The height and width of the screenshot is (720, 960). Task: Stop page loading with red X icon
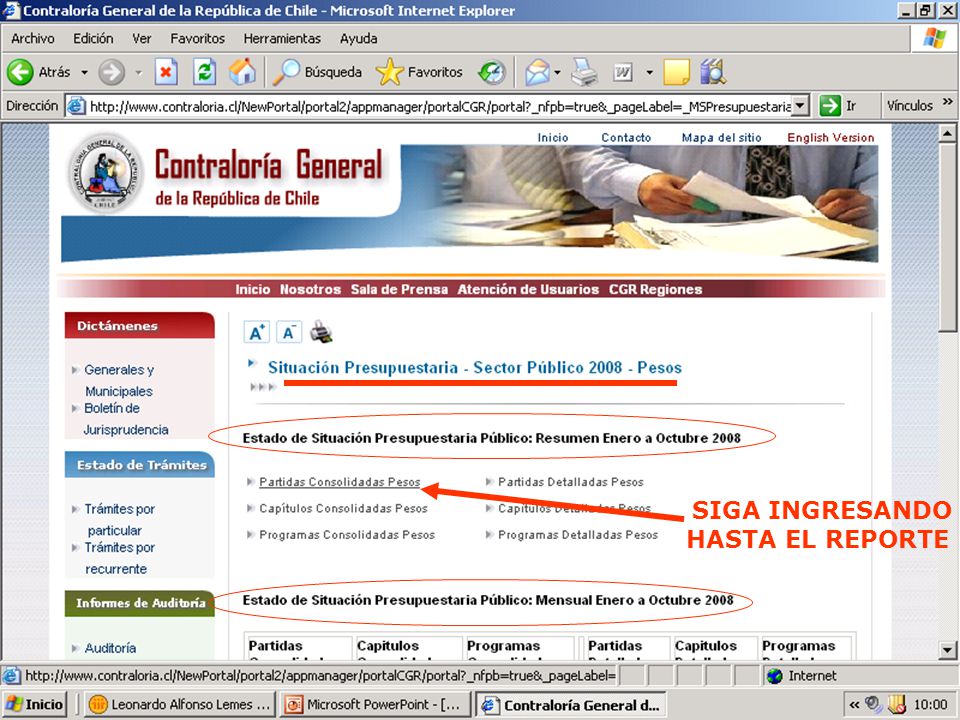click(165, 72)
